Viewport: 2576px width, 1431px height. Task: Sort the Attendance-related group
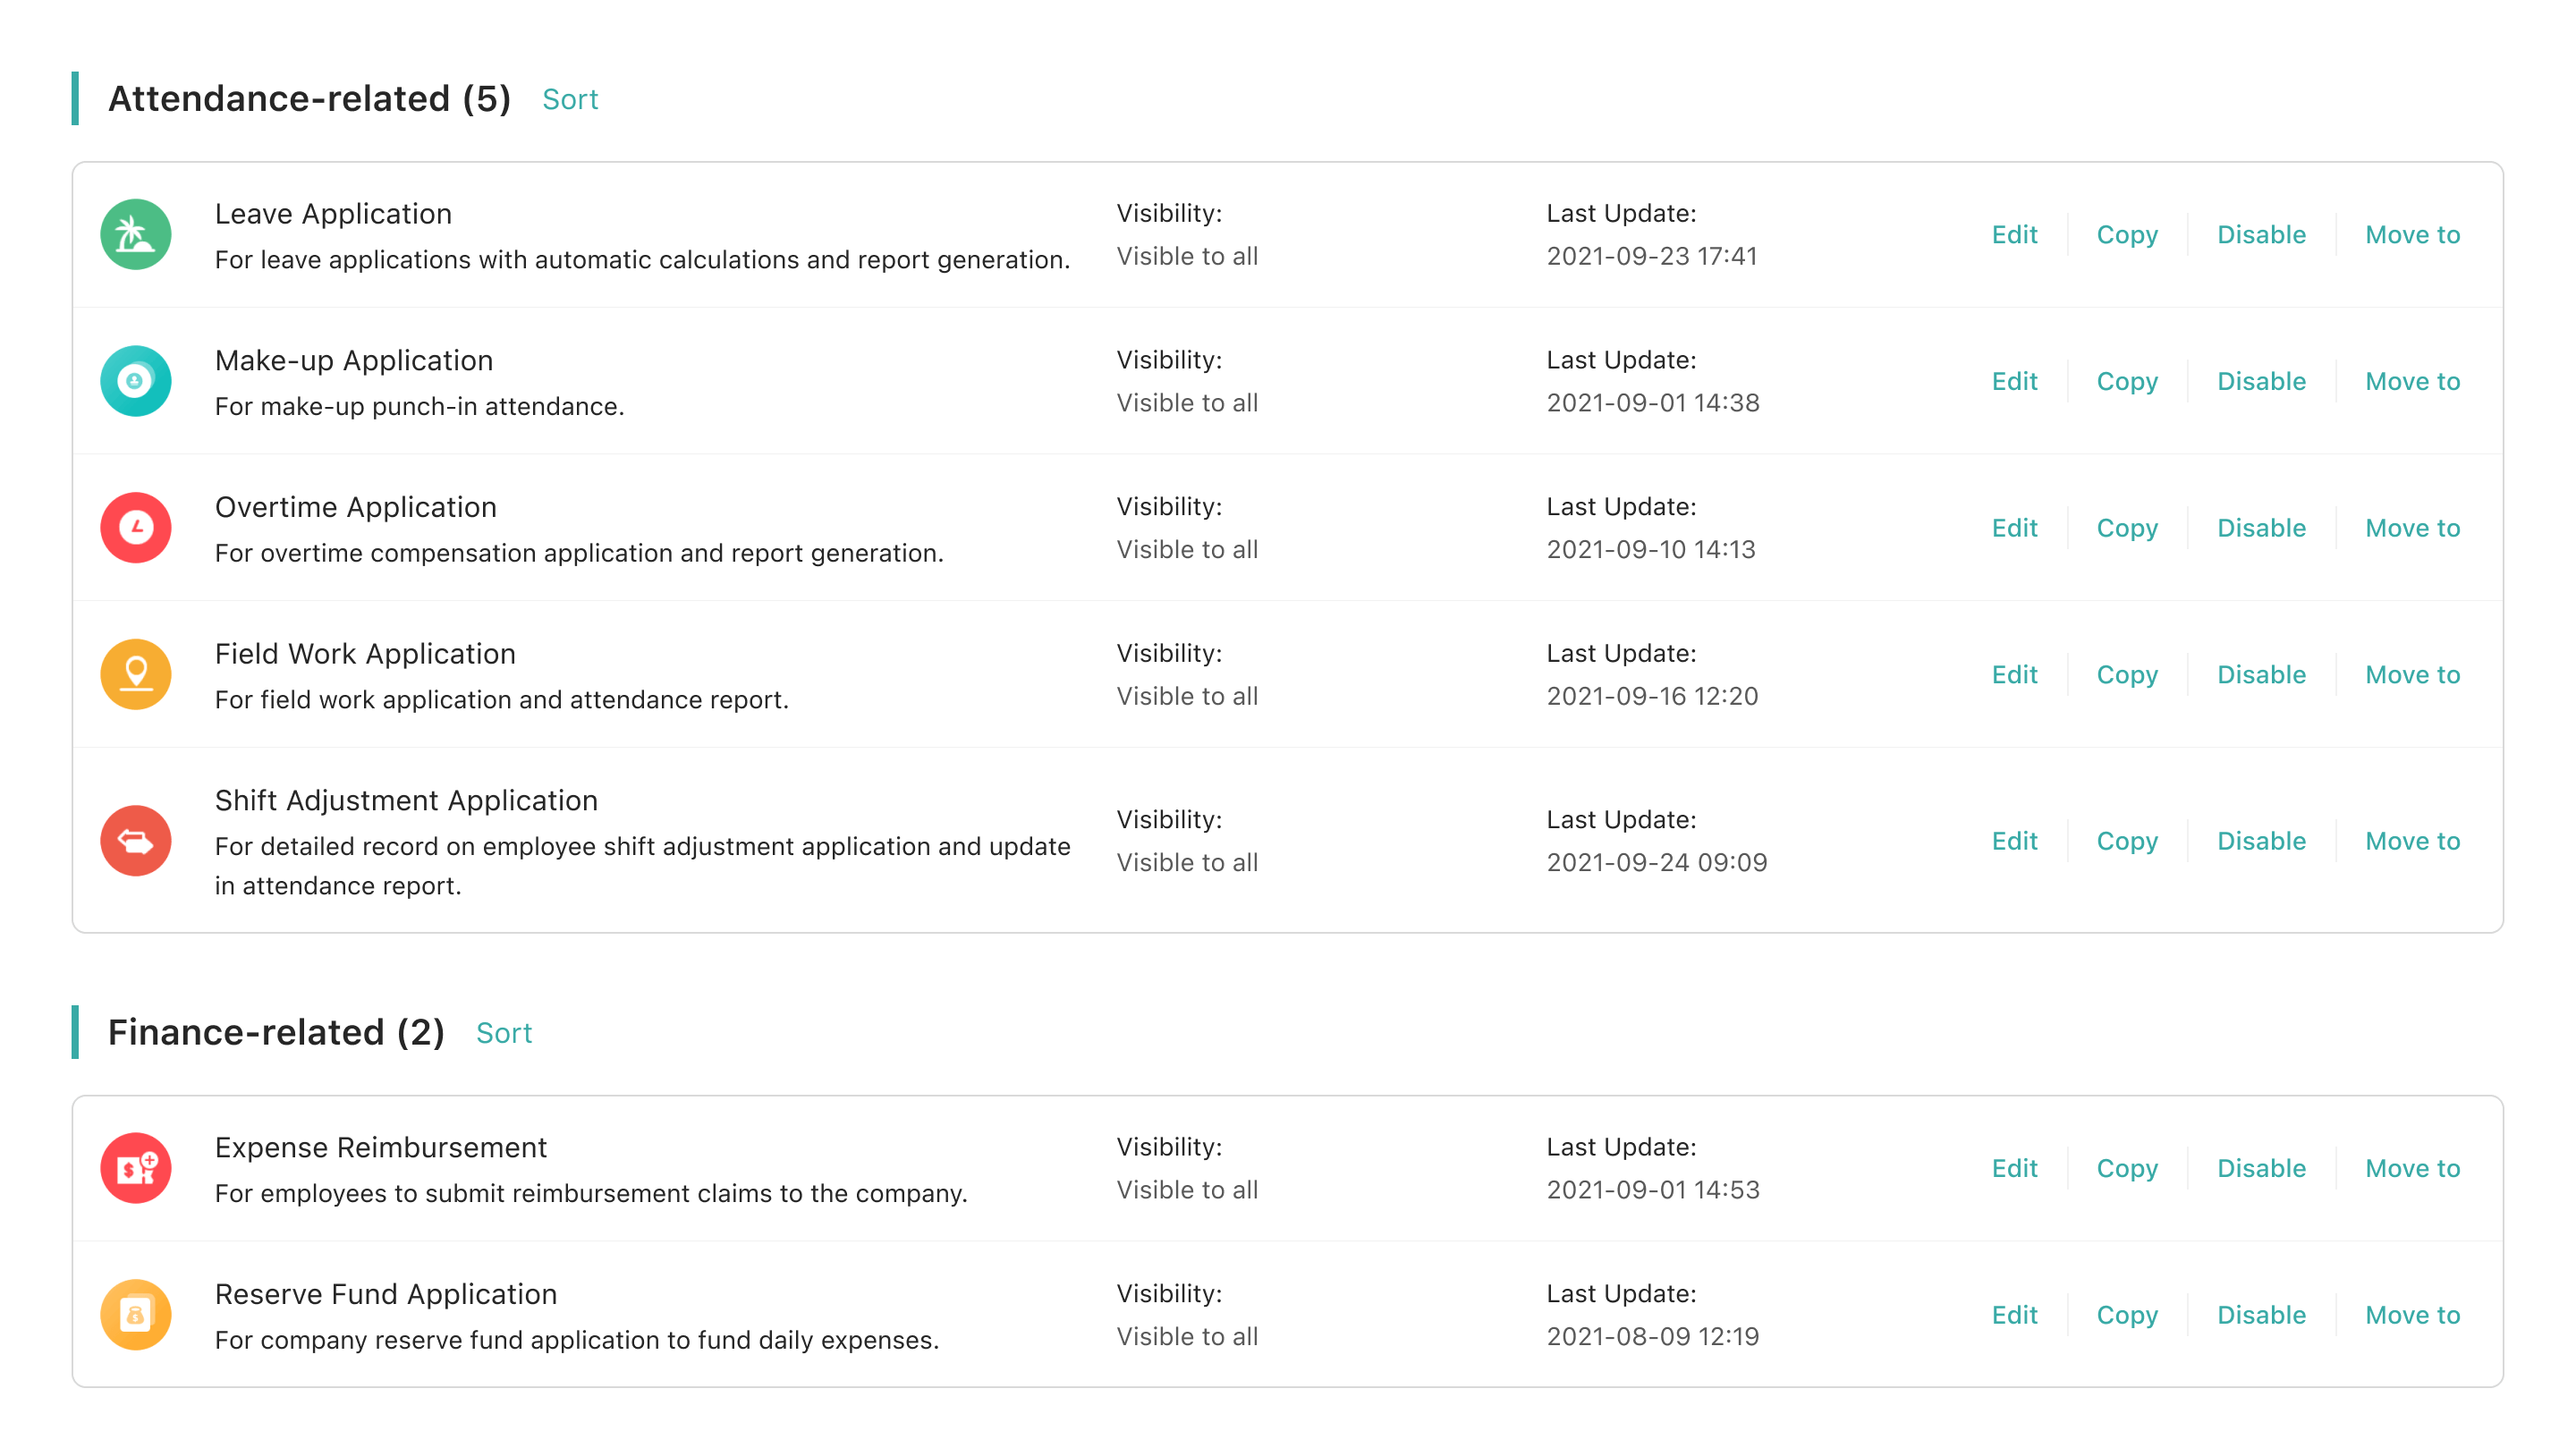coord(570,99)
